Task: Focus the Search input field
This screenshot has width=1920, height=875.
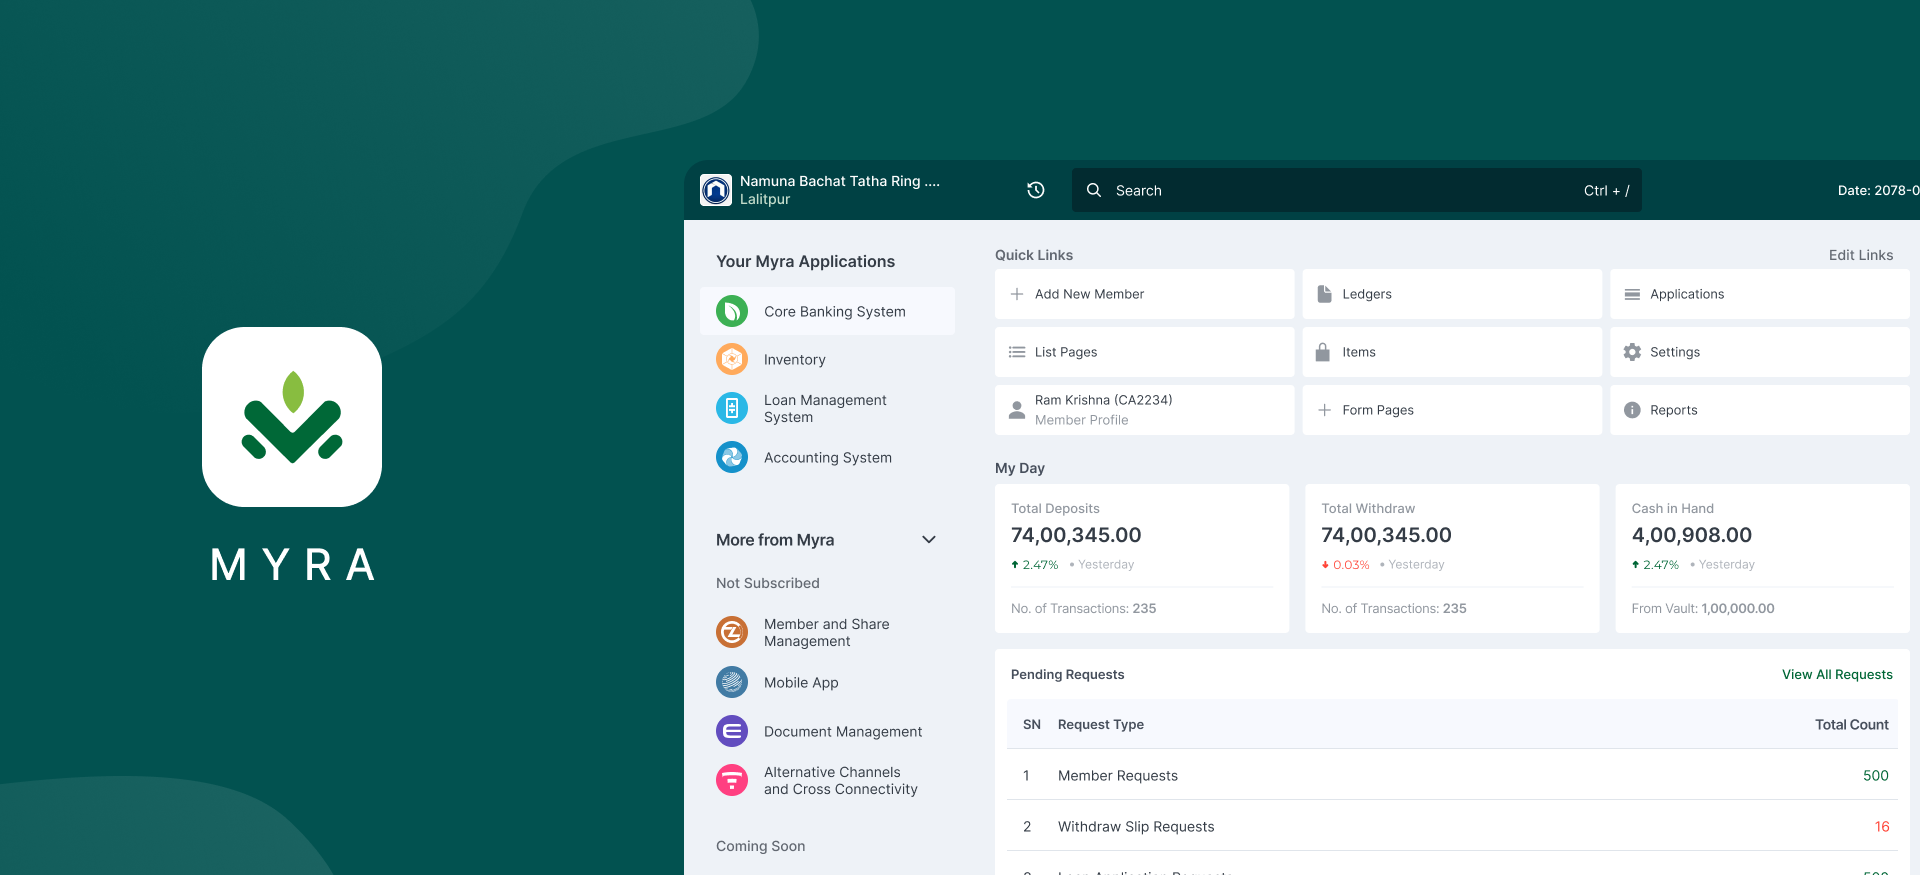Action: coord(1340,190)
